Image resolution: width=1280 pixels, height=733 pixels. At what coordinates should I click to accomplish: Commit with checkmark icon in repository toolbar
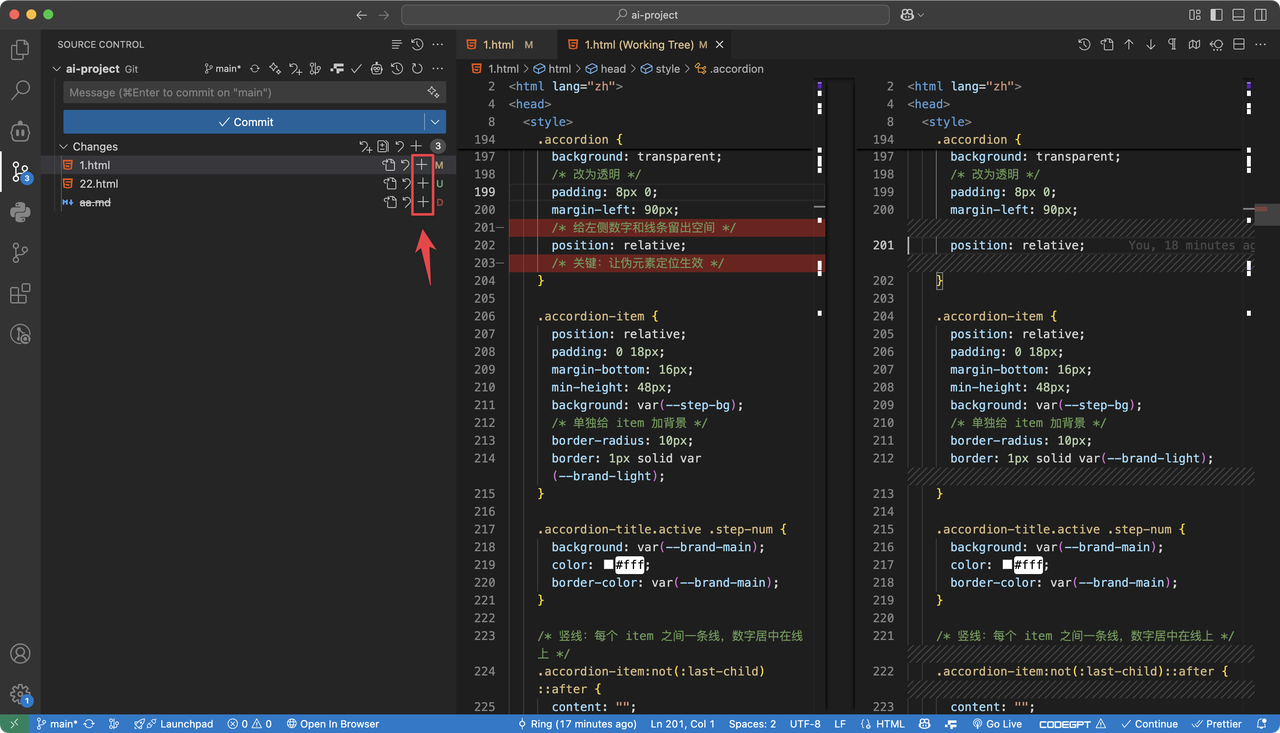tap(356, 69)
